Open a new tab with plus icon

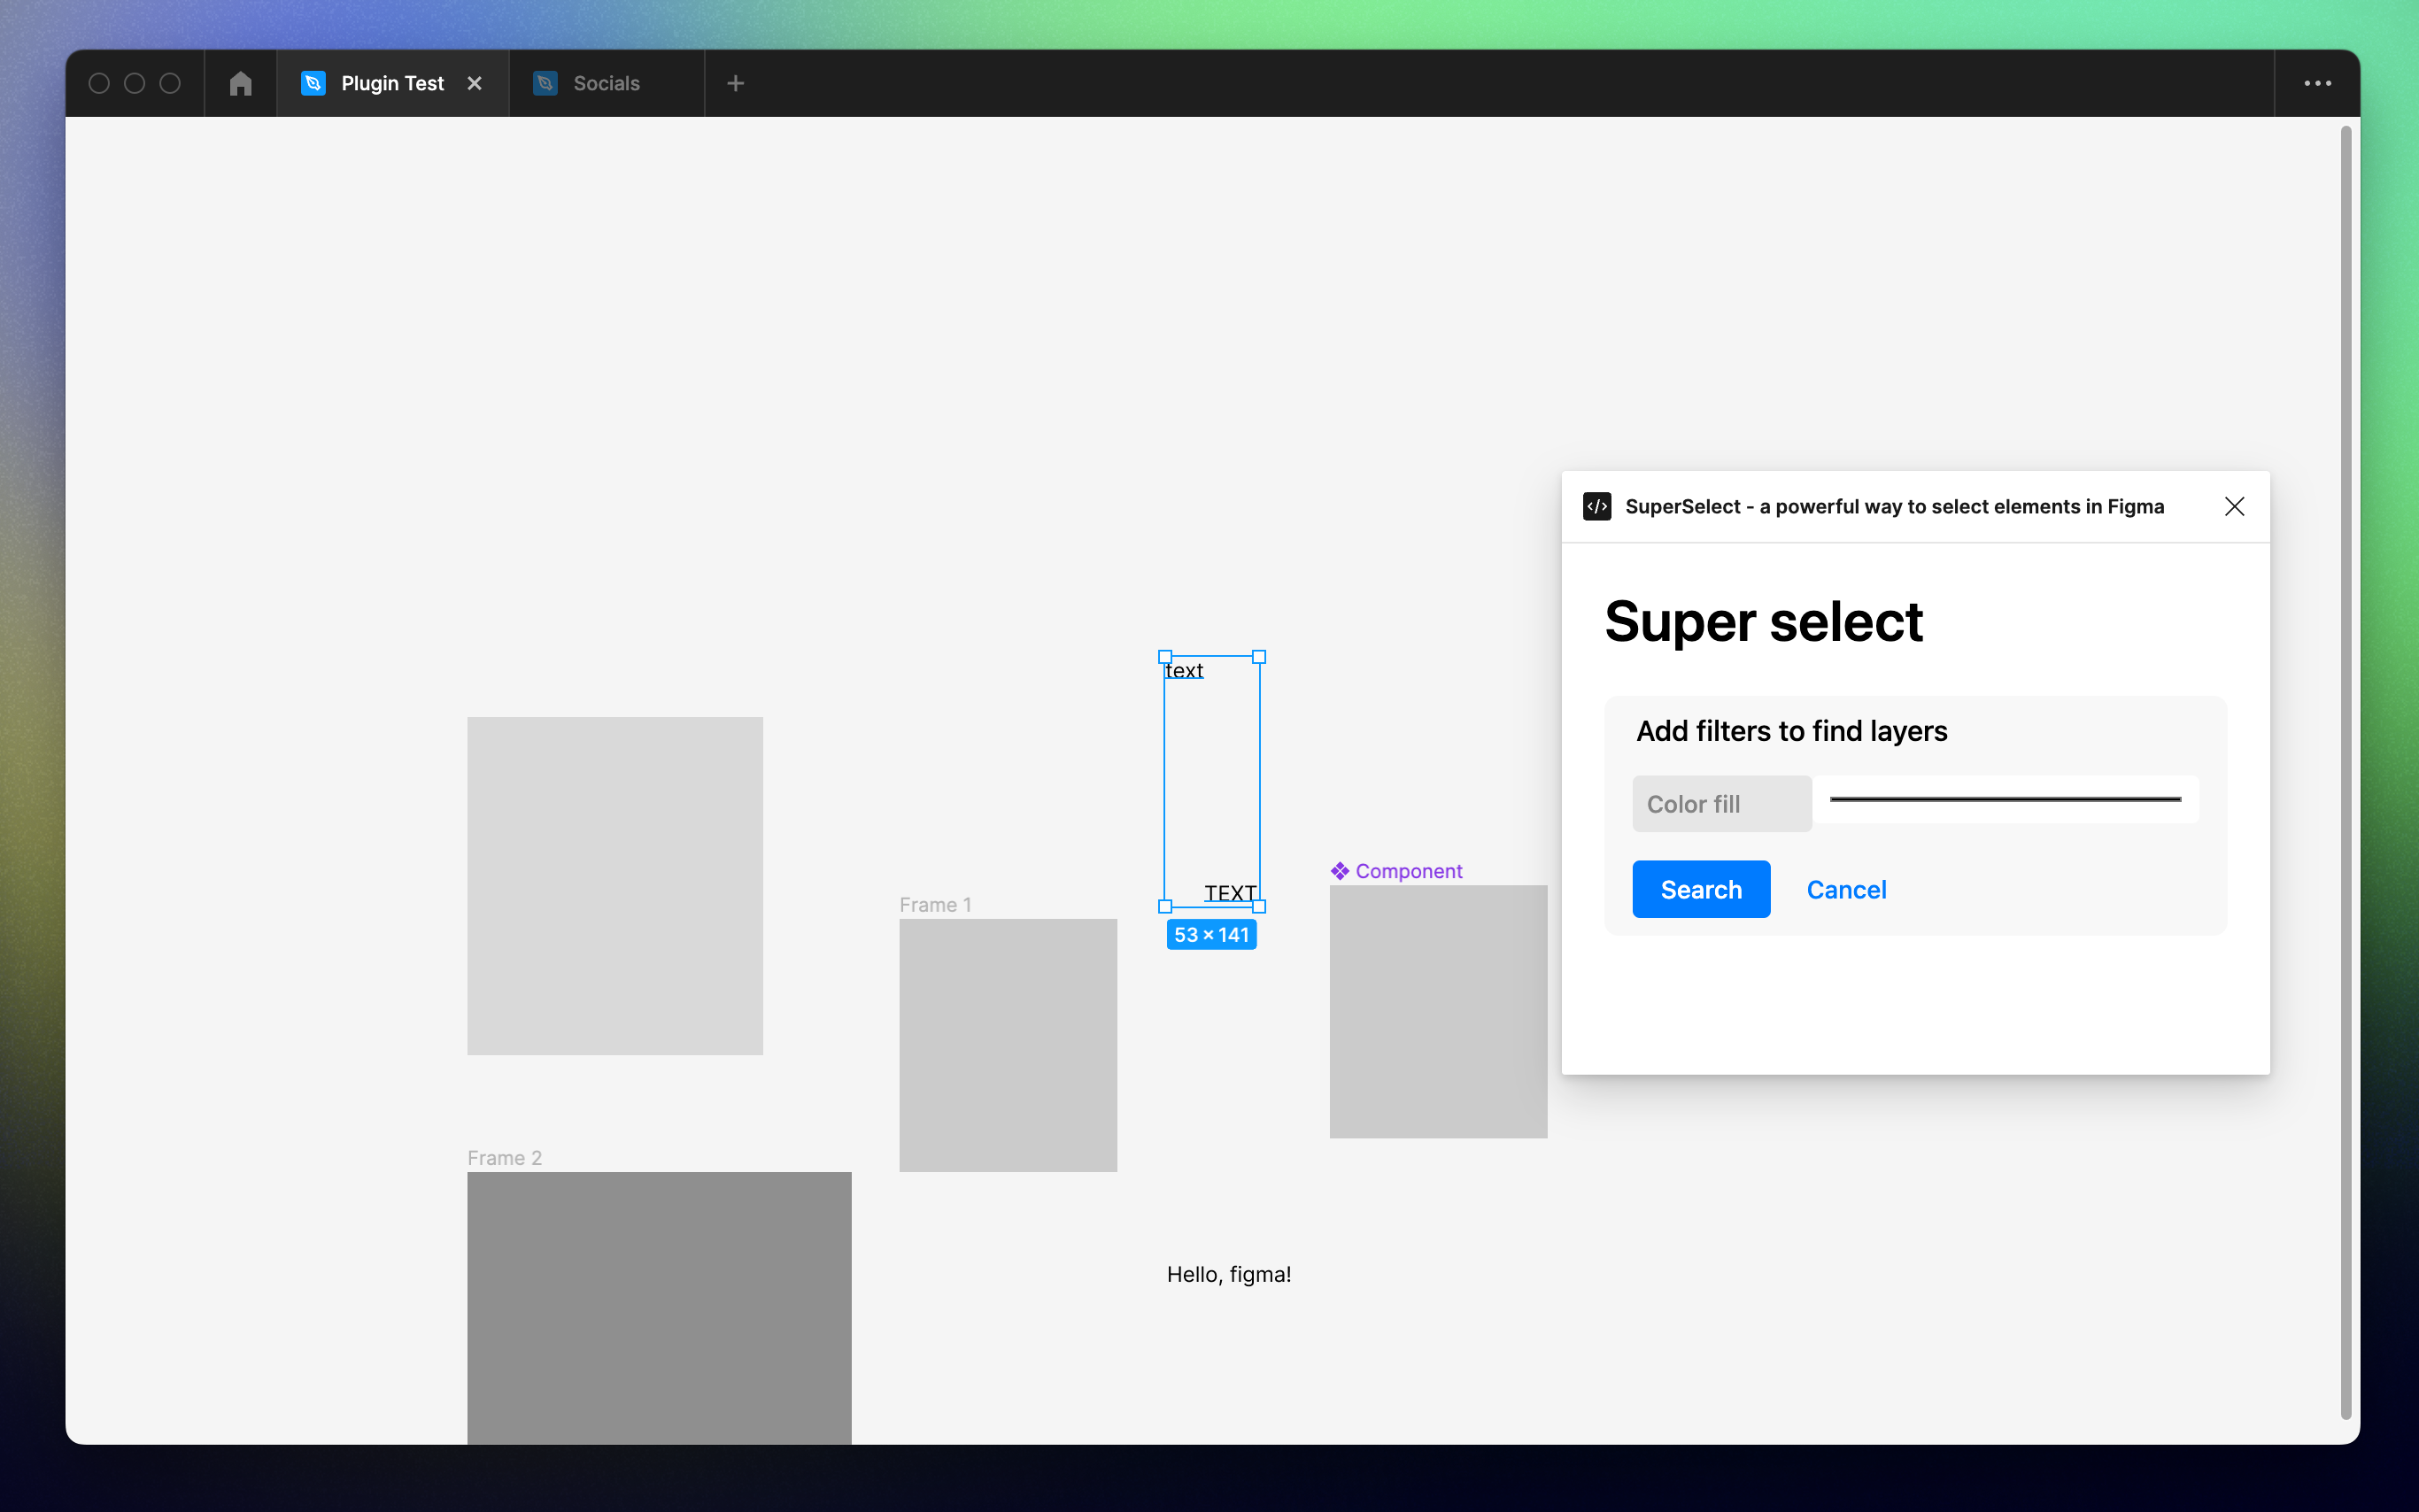click(735, 83)
